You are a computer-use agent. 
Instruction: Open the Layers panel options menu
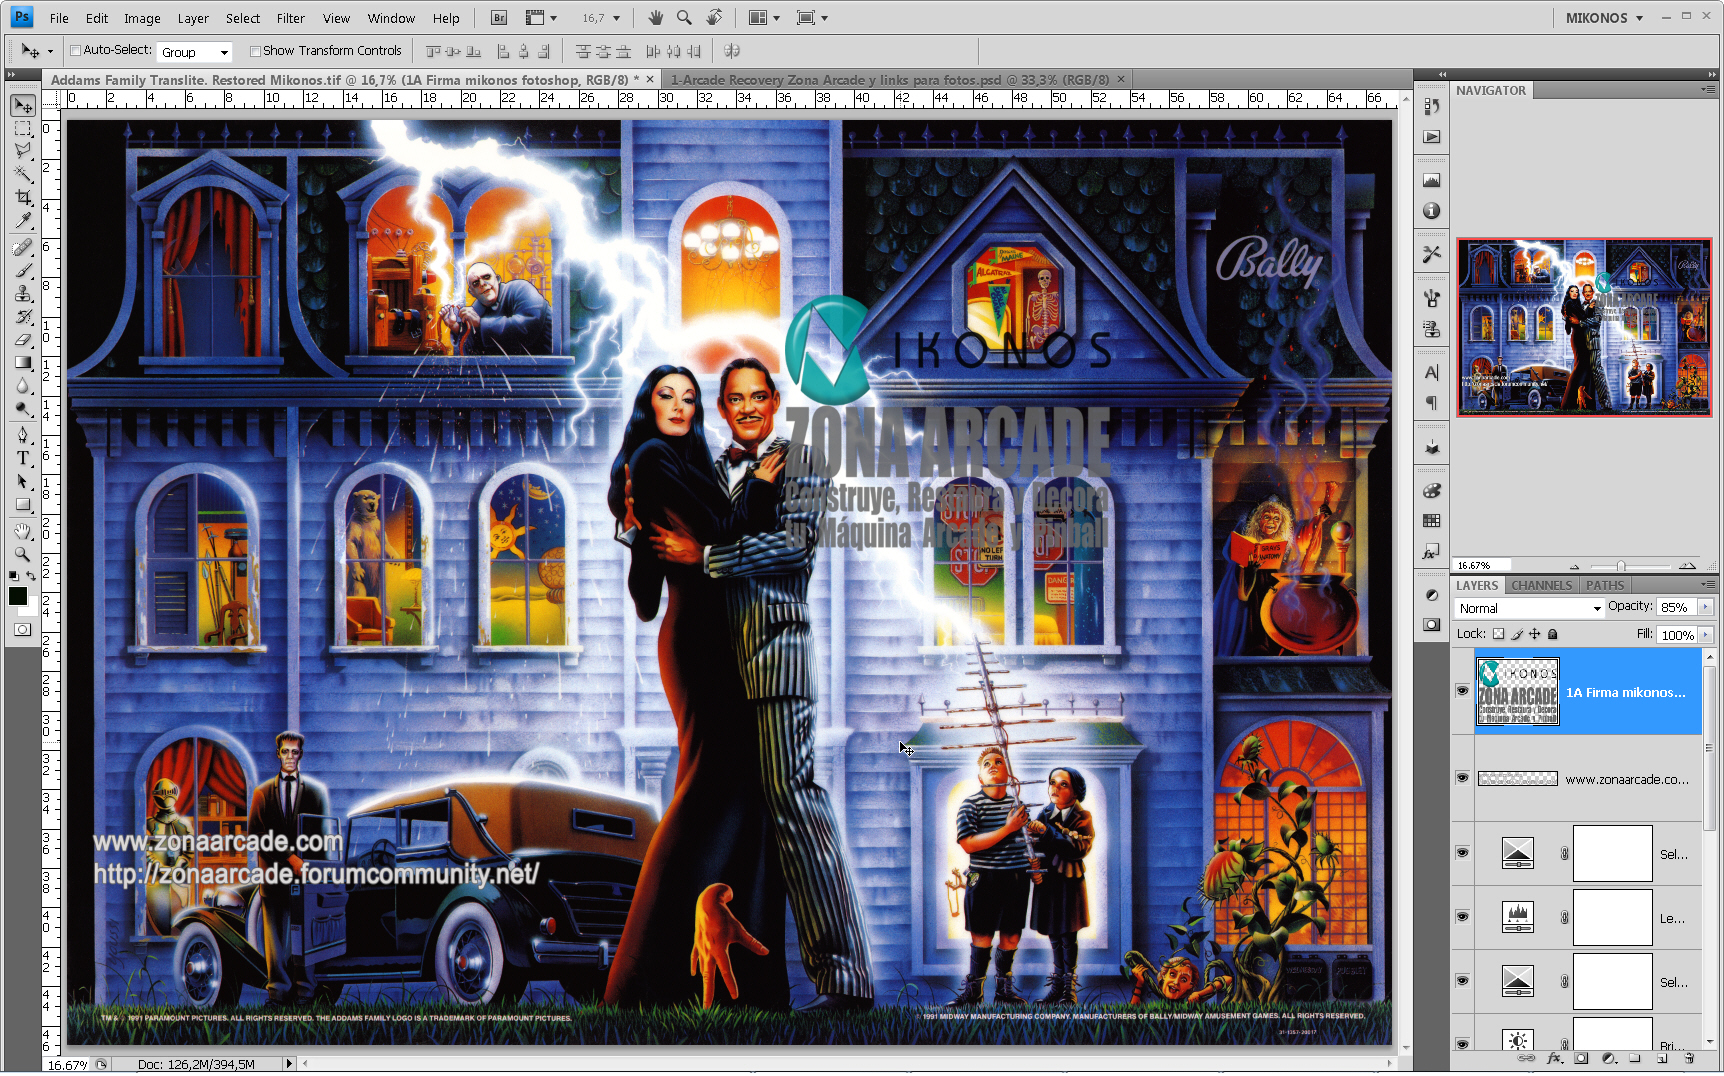[1707, 585]
